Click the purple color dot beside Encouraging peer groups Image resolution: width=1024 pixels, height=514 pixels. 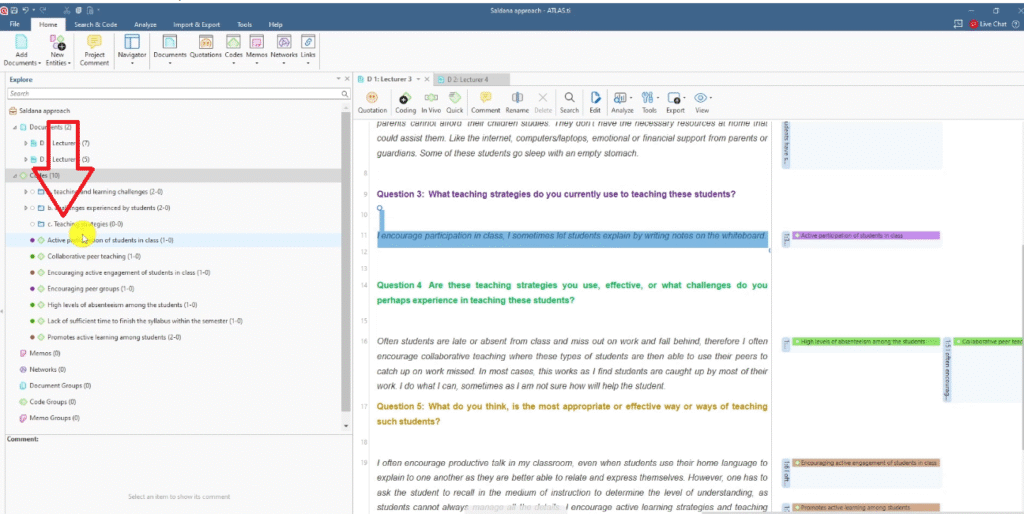[33, 288]
